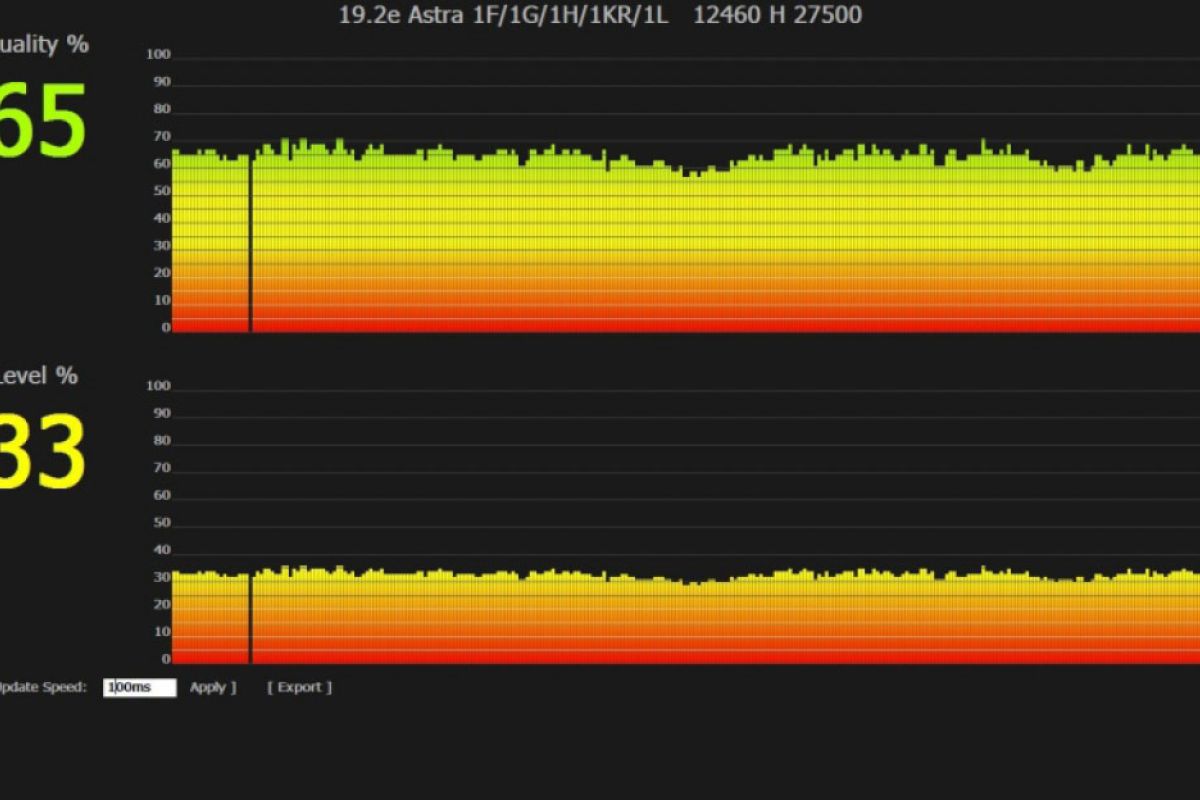Click the Export link

click(x=299, y=687)
